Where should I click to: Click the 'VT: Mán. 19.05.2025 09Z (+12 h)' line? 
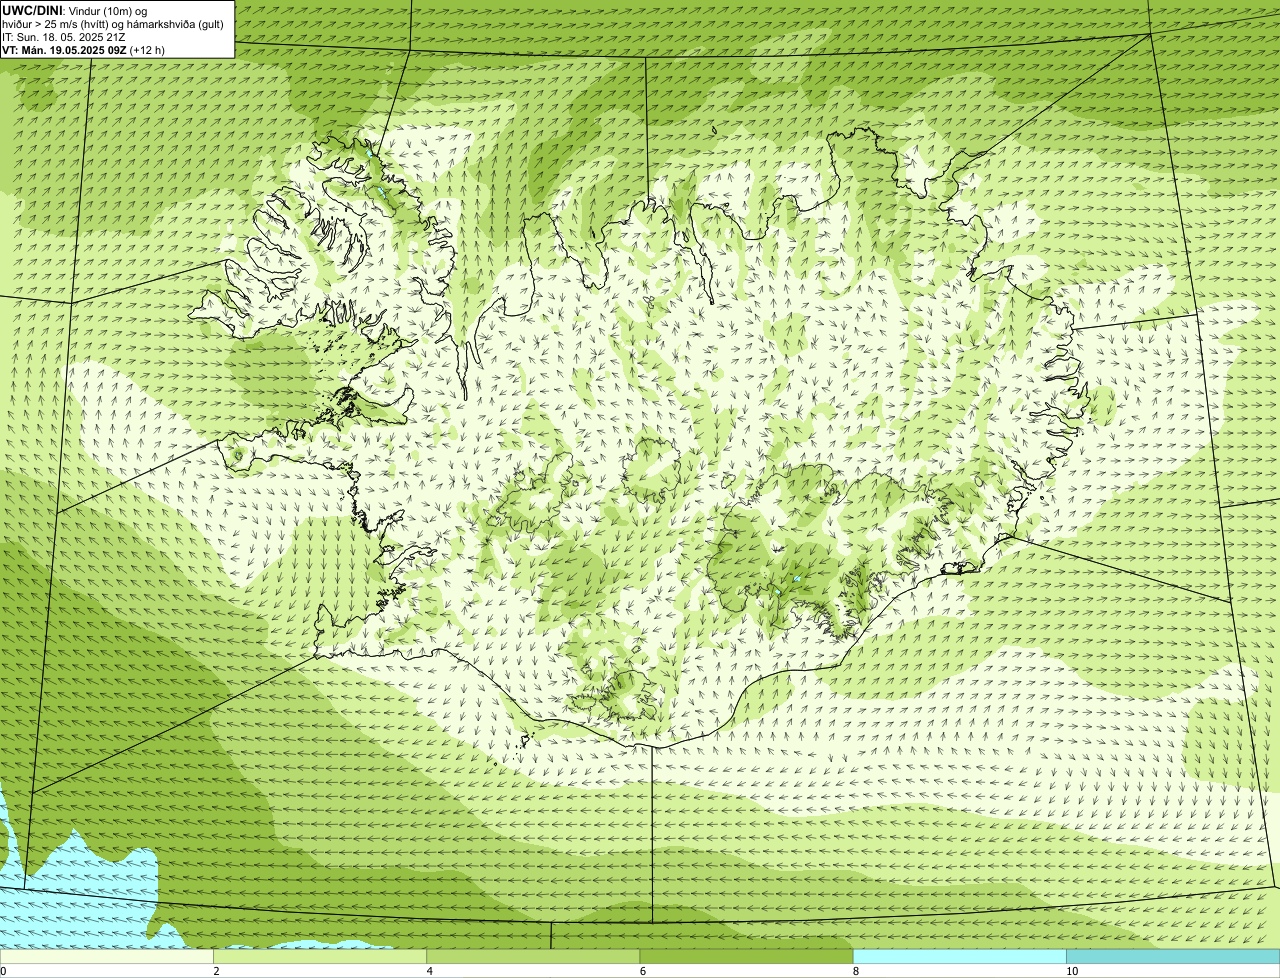coord(83,50)
